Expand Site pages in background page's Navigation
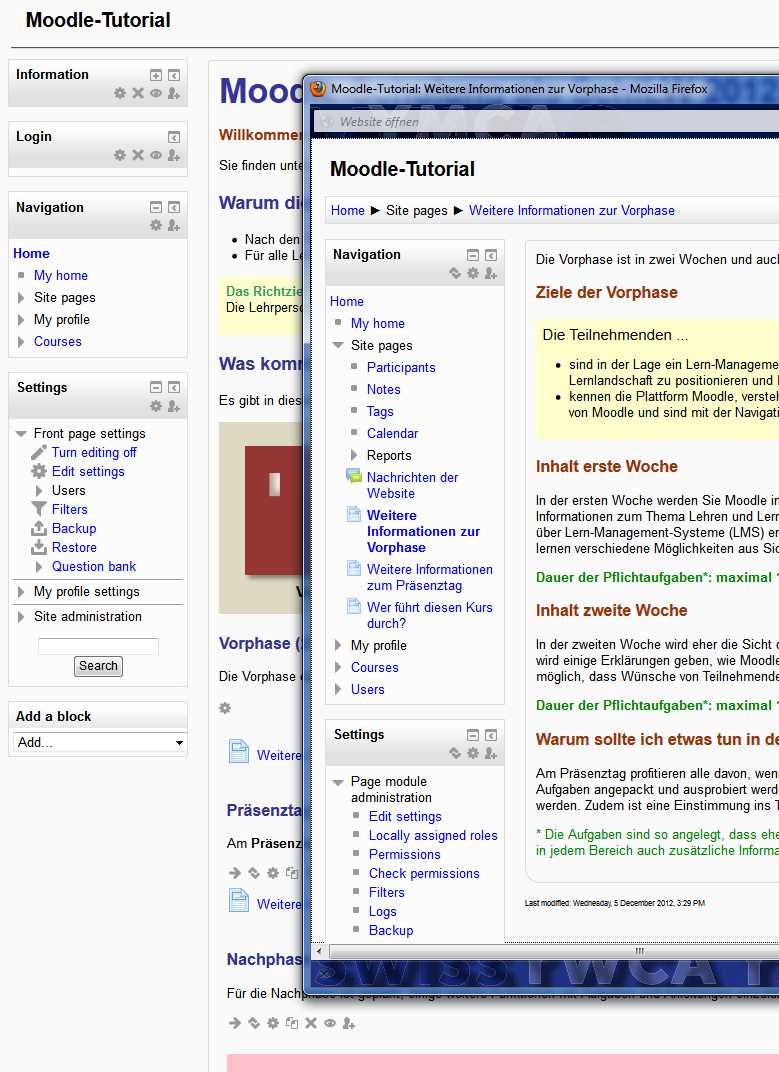The width and height of the screenshot is (779, 1072). (x=21, y=297)
